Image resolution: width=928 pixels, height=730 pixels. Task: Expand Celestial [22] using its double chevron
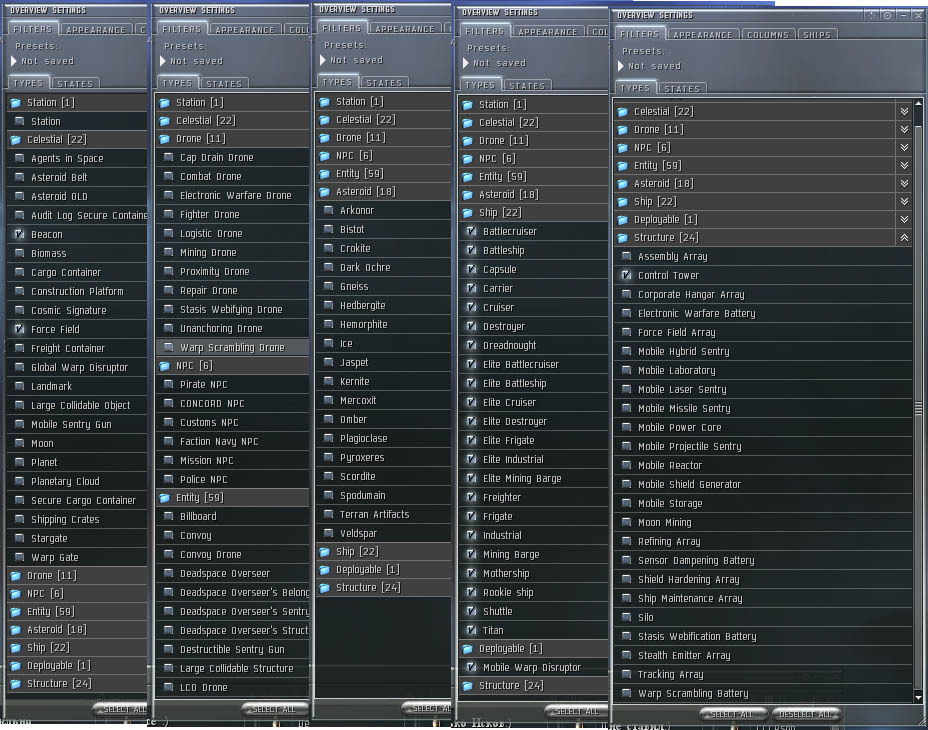[x=904, y=111]
